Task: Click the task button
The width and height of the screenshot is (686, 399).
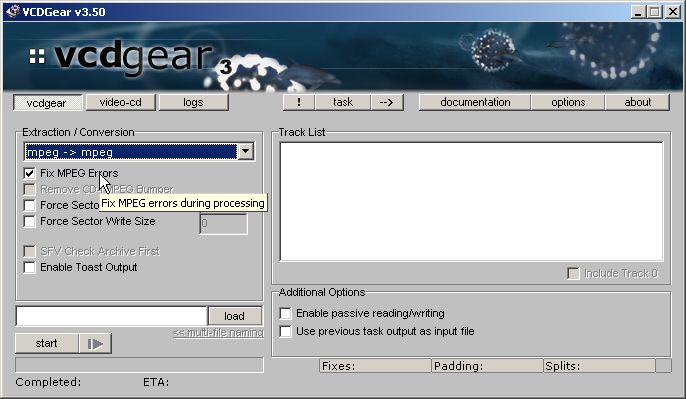Action: tap(343, 102)
